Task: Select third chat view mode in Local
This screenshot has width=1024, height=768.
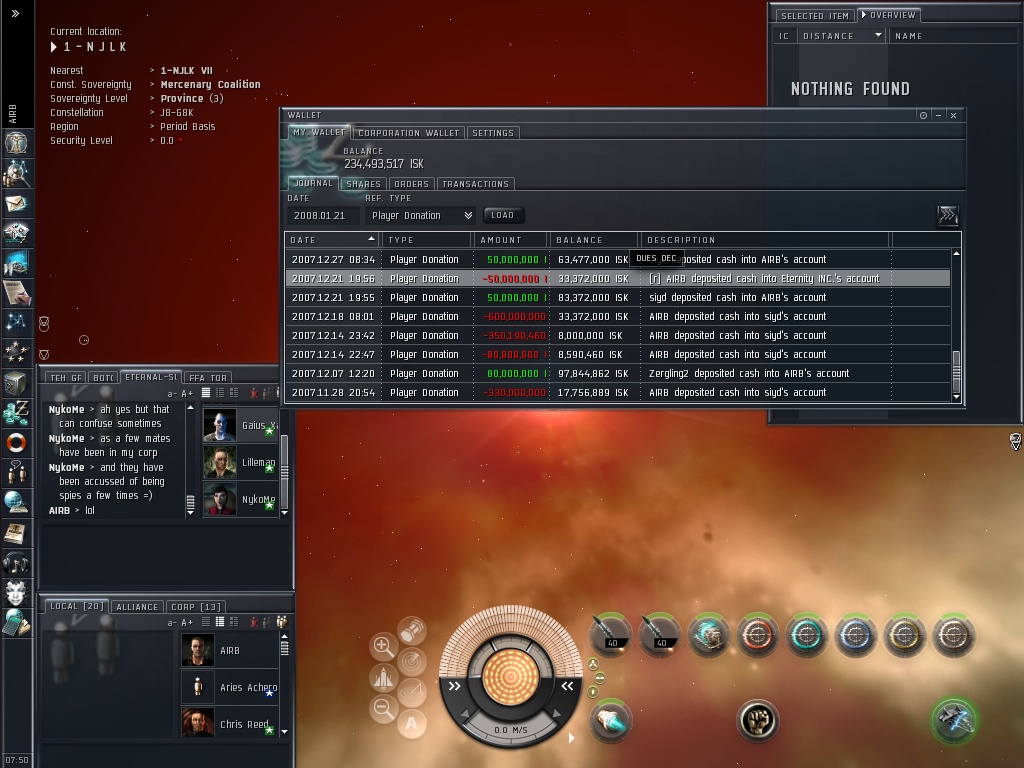Action: tap(234, 622)
